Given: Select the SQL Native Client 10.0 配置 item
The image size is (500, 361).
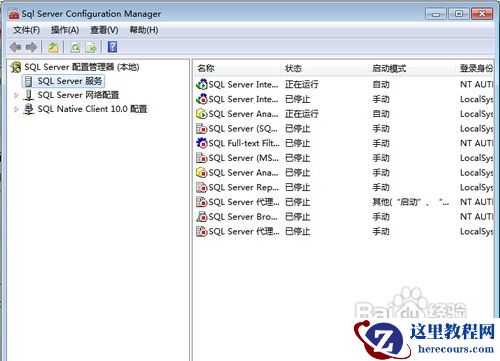Looking at the screenshot, I should point(92,109).
